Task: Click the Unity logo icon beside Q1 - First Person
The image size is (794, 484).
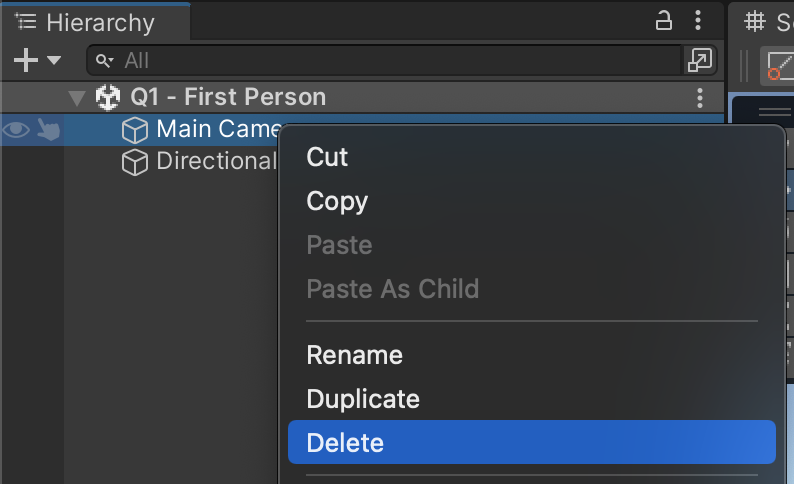Action: click(107, 97)
